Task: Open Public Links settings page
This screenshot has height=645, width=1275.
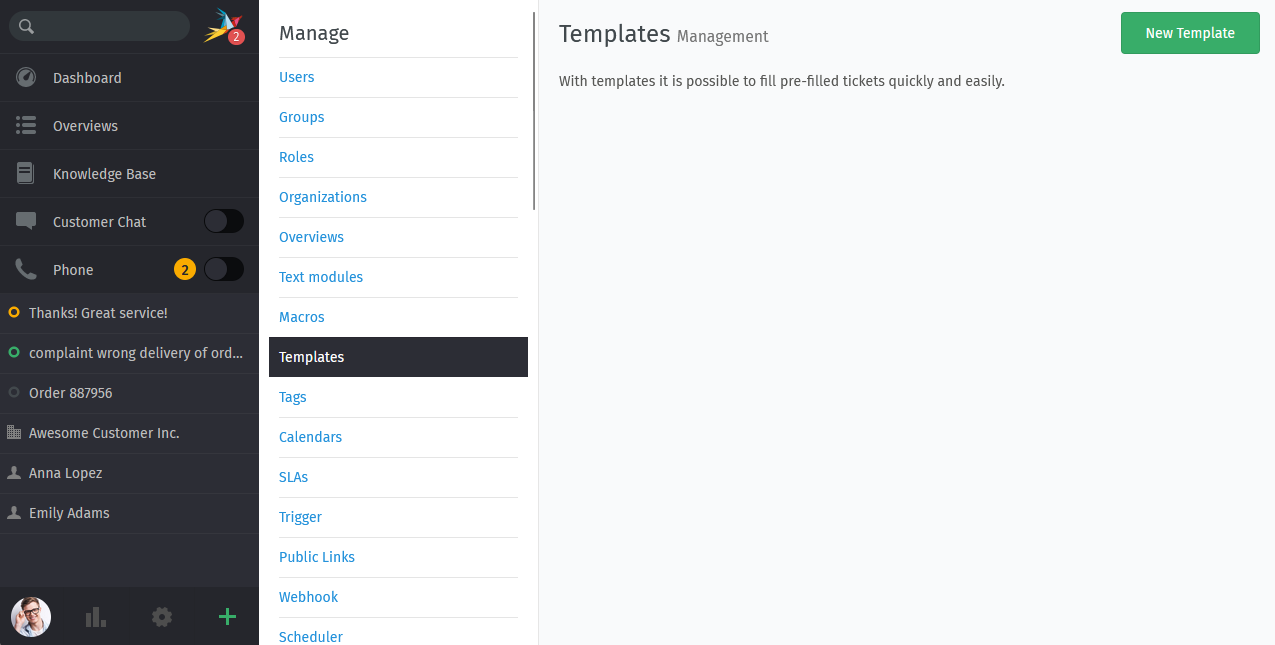Action: (317, 557)
